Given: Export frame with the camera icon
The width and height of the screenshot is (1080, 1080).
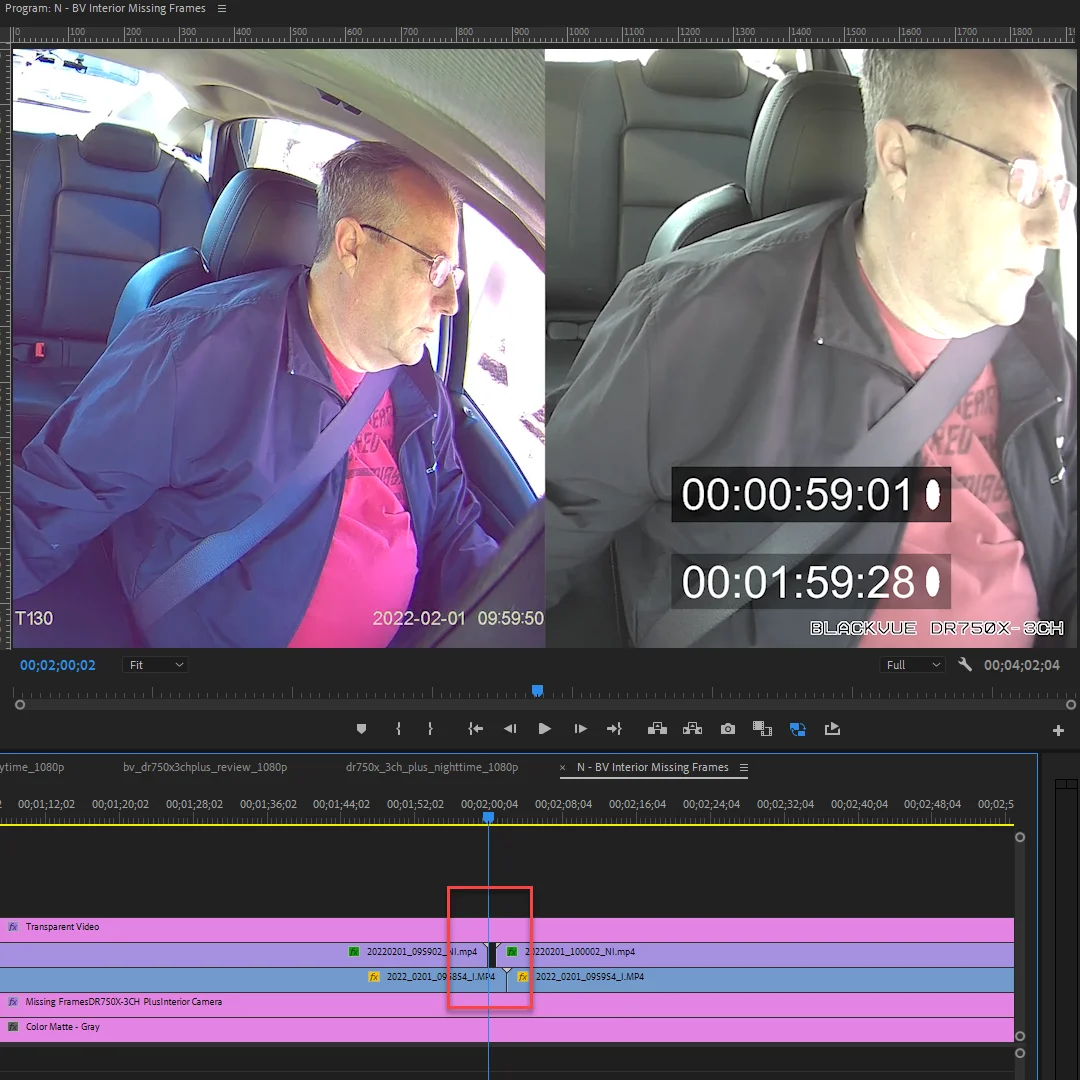Looking at the screenshot, I should [x=727, y=729].
